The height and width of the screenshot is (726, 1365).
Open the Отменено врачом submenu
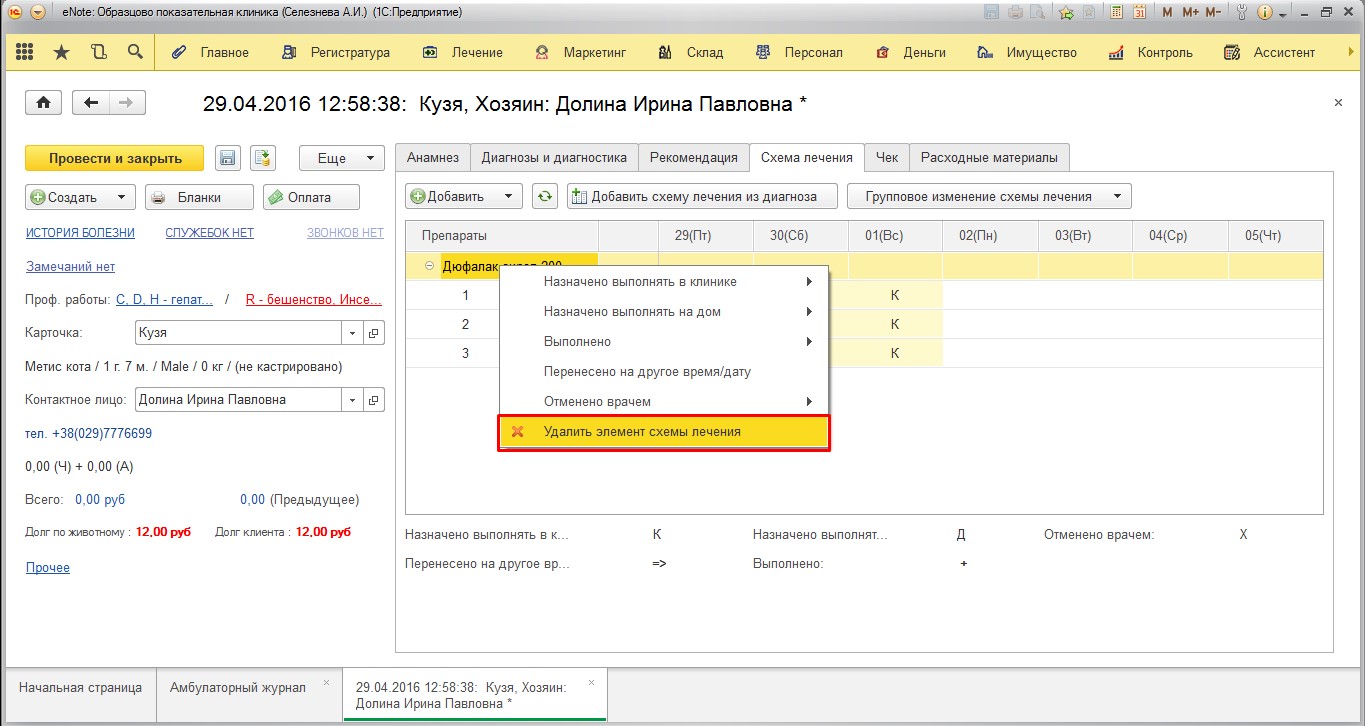[x=664, y=402]
